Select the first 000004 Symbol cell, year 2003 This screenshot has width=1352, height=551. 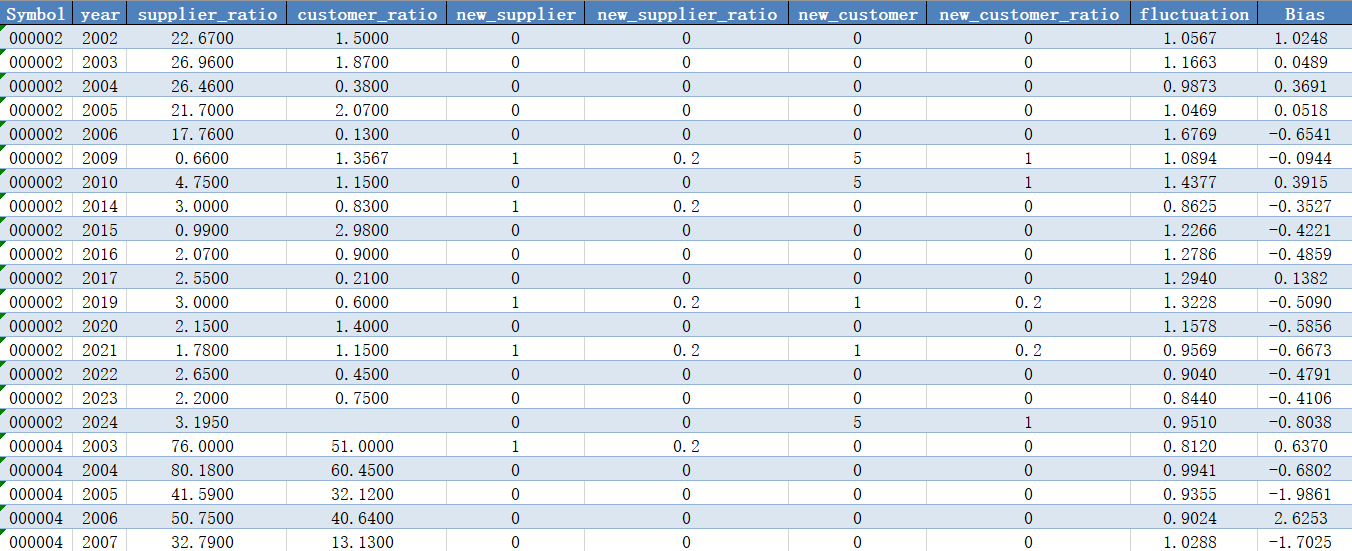tap(36, 446)
